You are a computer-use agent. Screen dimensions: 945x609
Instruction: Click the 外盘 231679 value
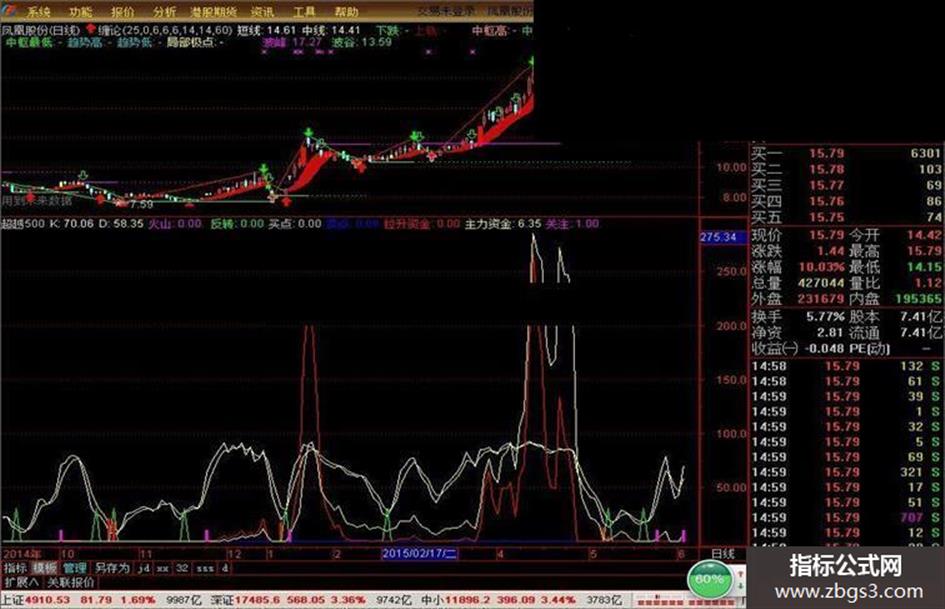pos(820,298)
